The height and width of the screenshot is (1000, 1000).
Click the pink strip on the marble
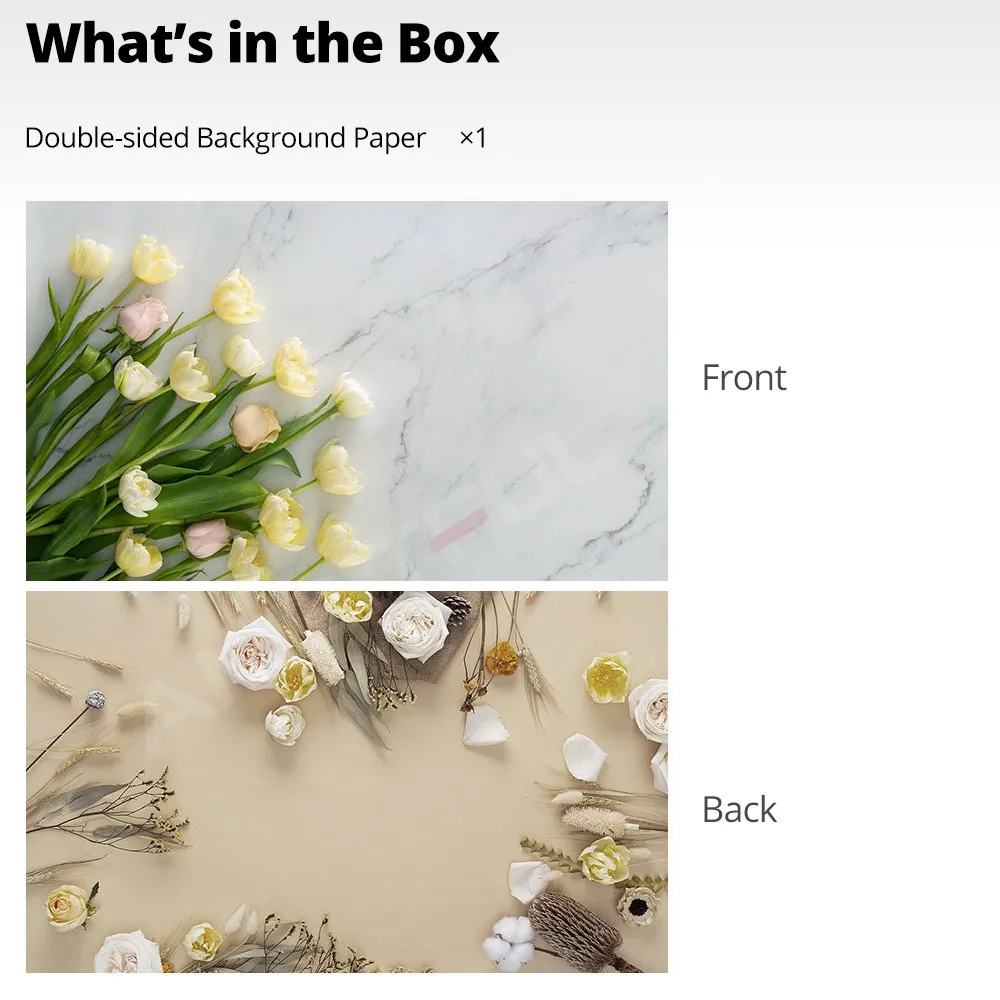click(458, 529)
